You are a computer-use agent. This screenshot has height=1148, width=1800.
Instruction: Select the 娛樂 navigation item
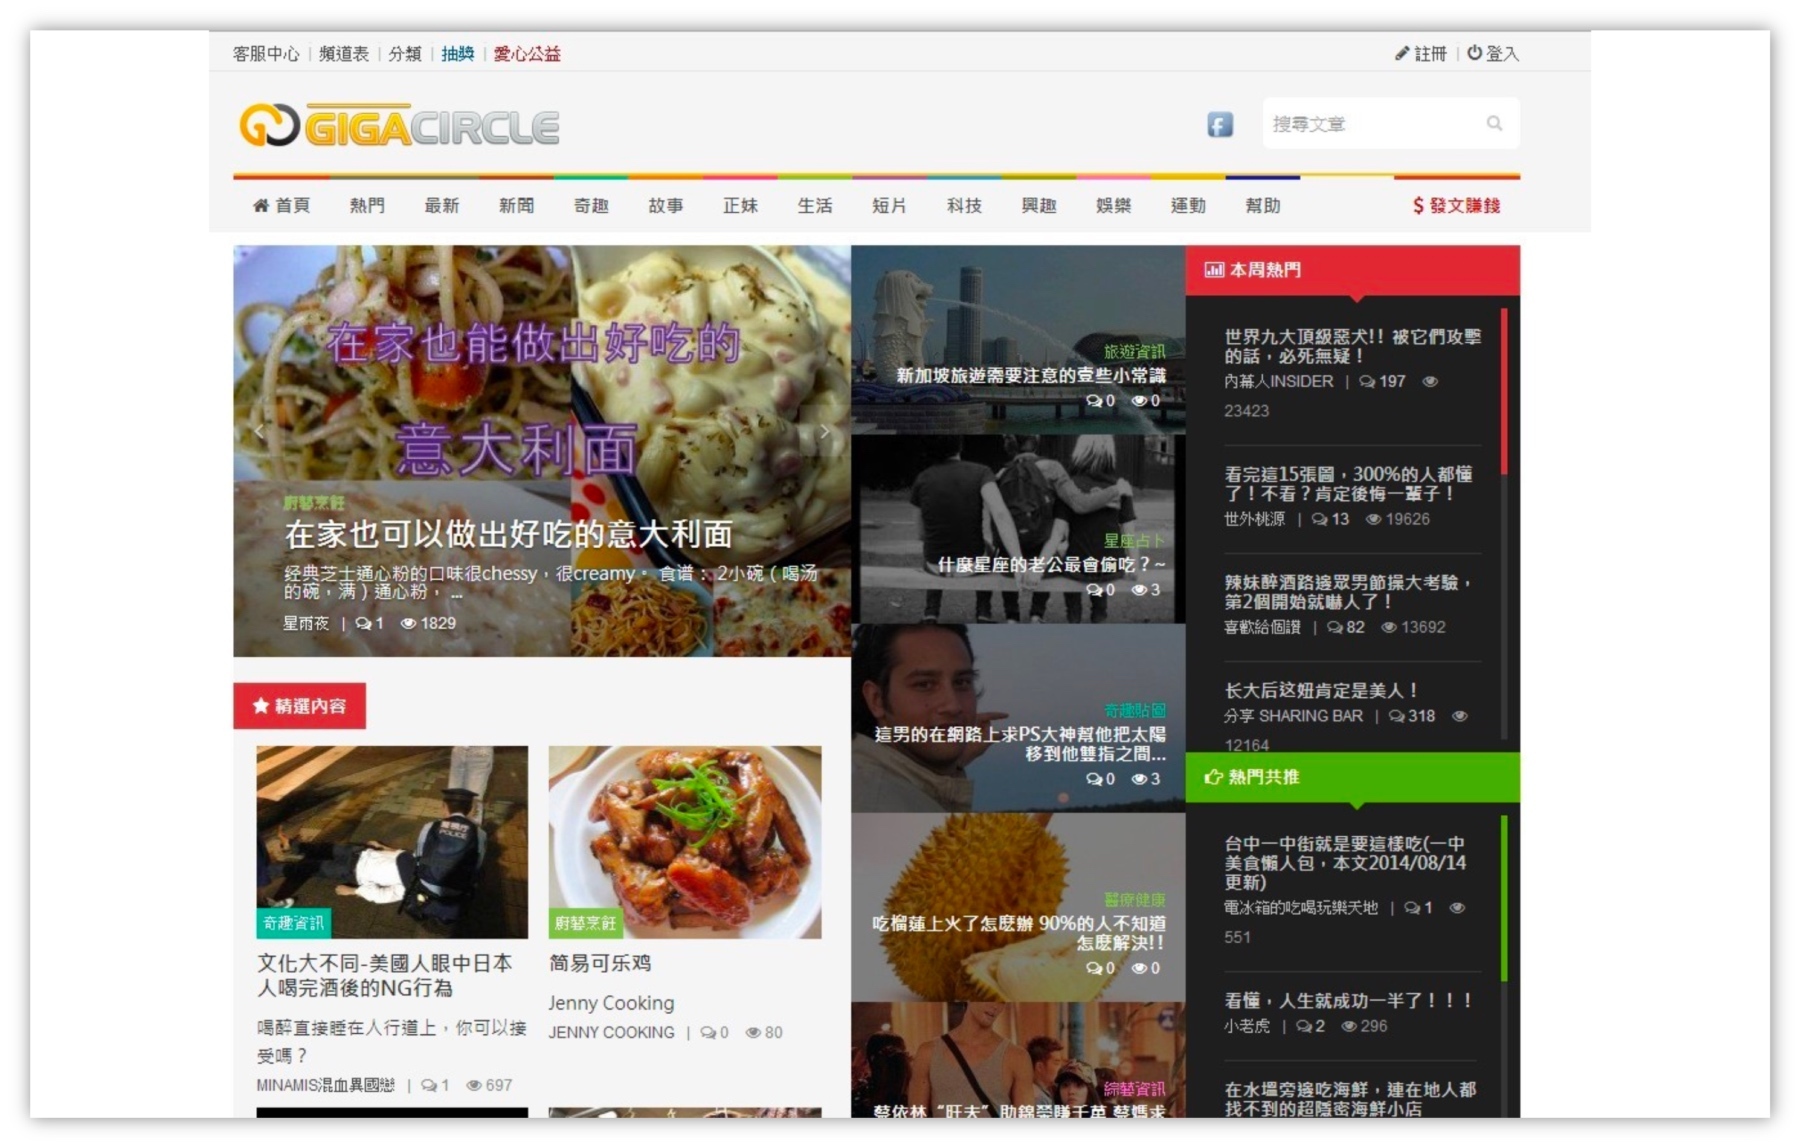pyautogui.click(x=1114, y=206)
